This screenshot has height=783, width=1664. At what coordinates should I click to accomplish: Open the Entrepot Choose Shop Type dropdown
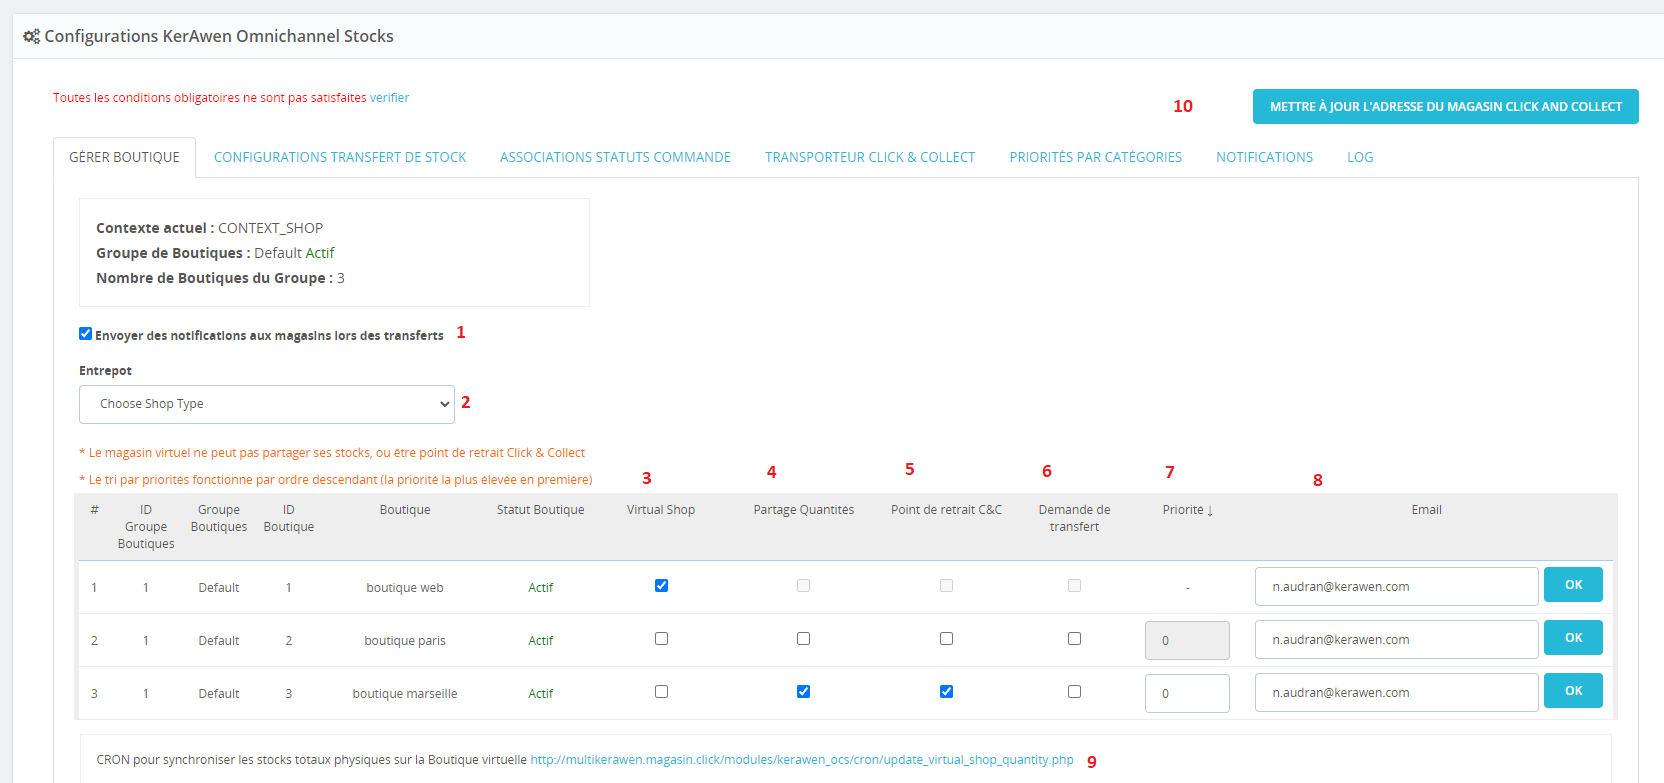(x=267, y=404)
